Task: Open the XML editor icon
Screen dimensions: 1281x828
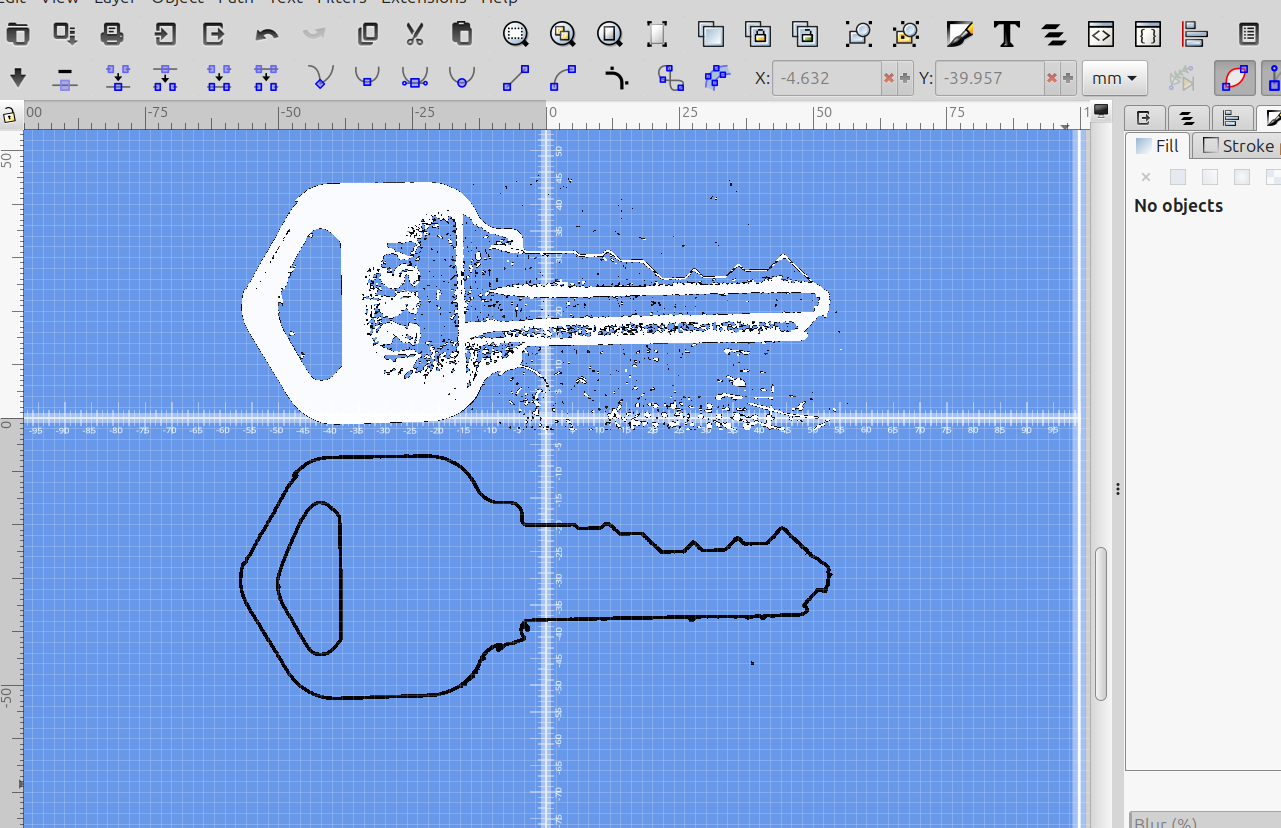Action: tap(1101, 35)
